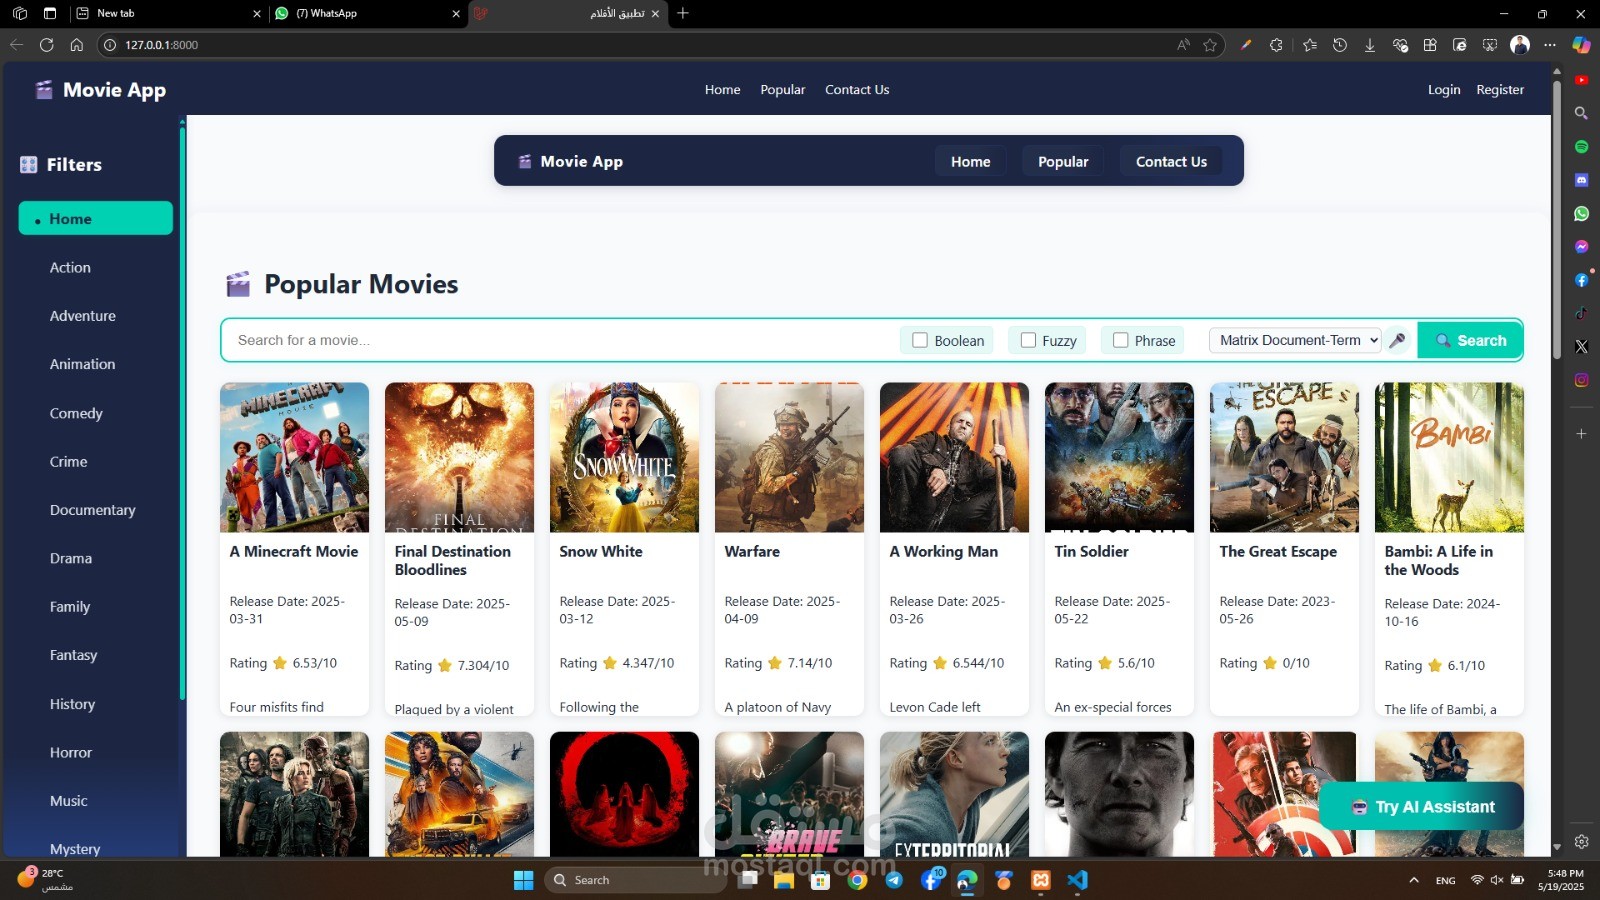Click the green Search button

pos(1470,340)
